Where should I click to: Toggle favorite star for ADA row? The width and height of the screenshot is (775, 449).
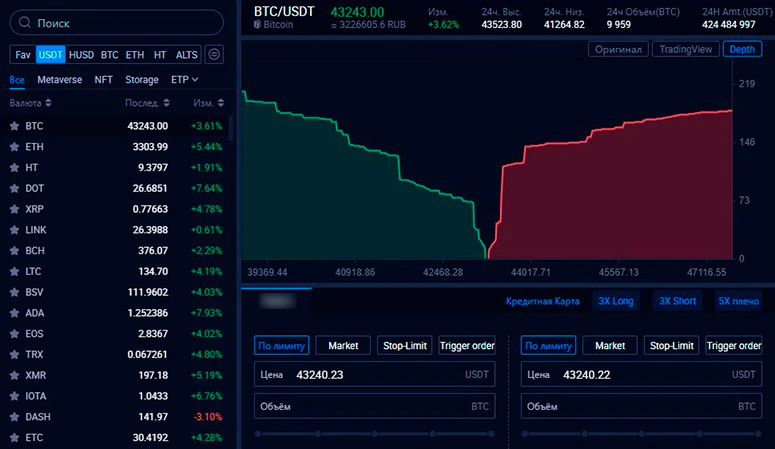click(14, 313)
